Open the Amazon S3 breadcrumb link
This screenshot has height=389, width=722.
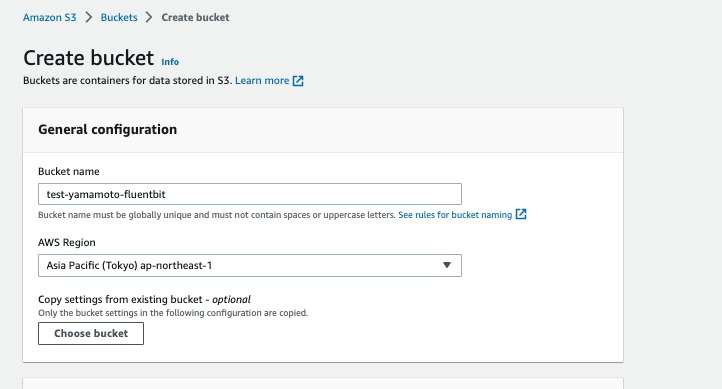coord(50,17)
